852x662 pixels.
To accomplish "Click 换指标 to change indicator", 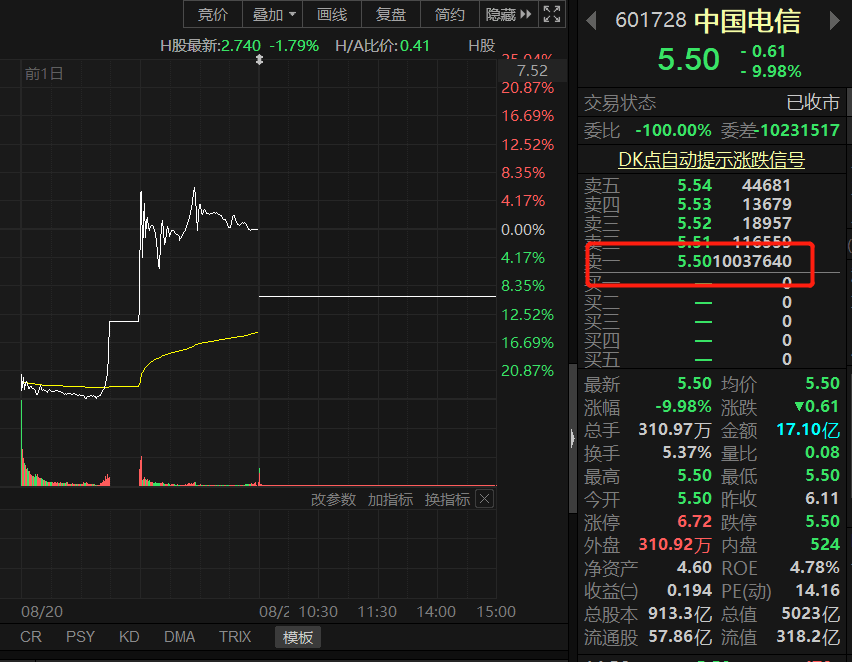I will click(447, 499).
